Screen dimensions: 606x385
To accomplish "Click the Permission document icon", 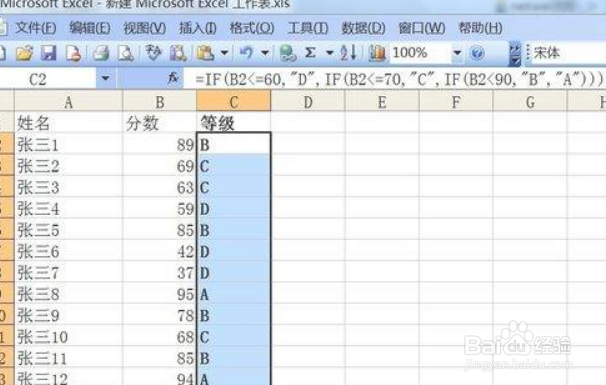I will point(73,53).
